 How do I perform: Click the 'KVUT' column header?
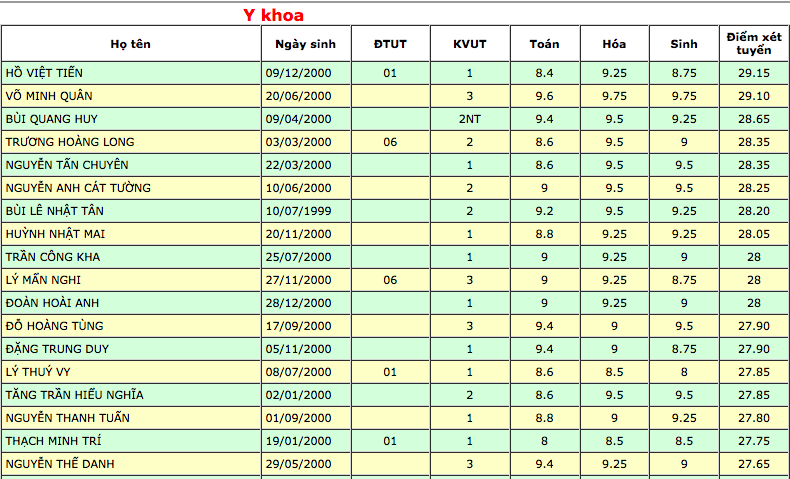469,44
